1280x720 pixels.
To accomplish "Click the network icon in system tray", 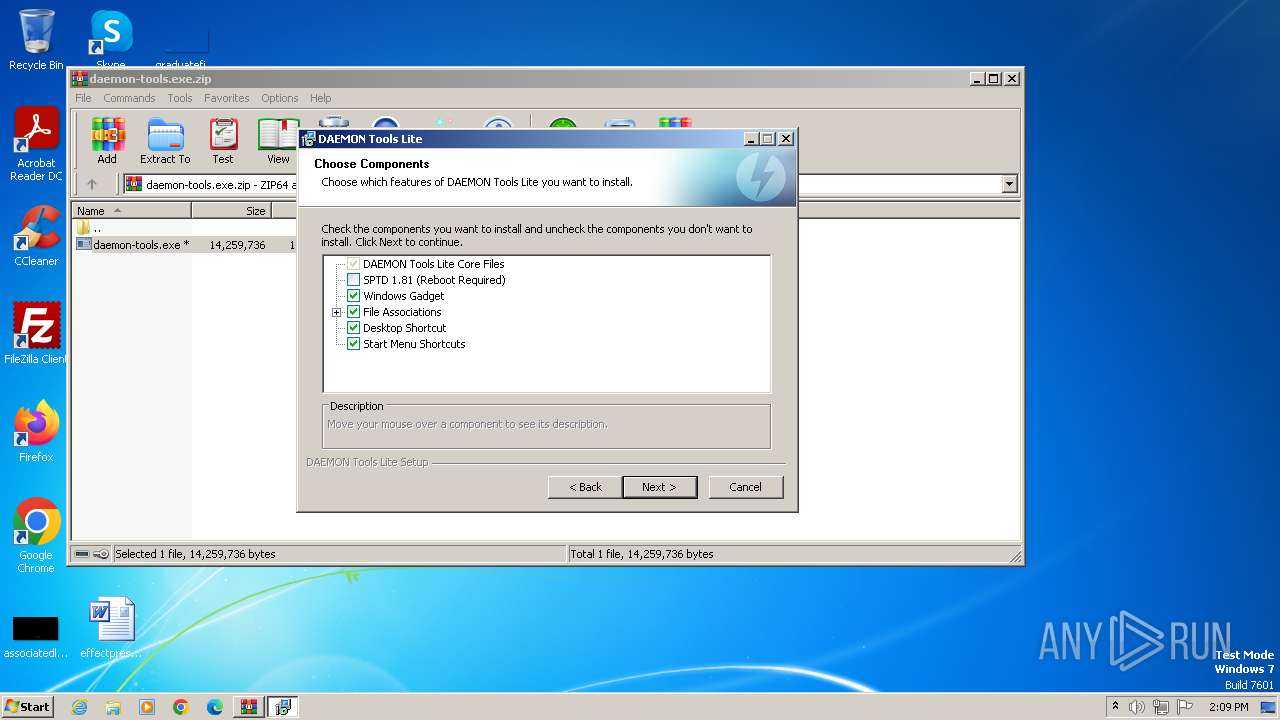I will coord(1161,707).
